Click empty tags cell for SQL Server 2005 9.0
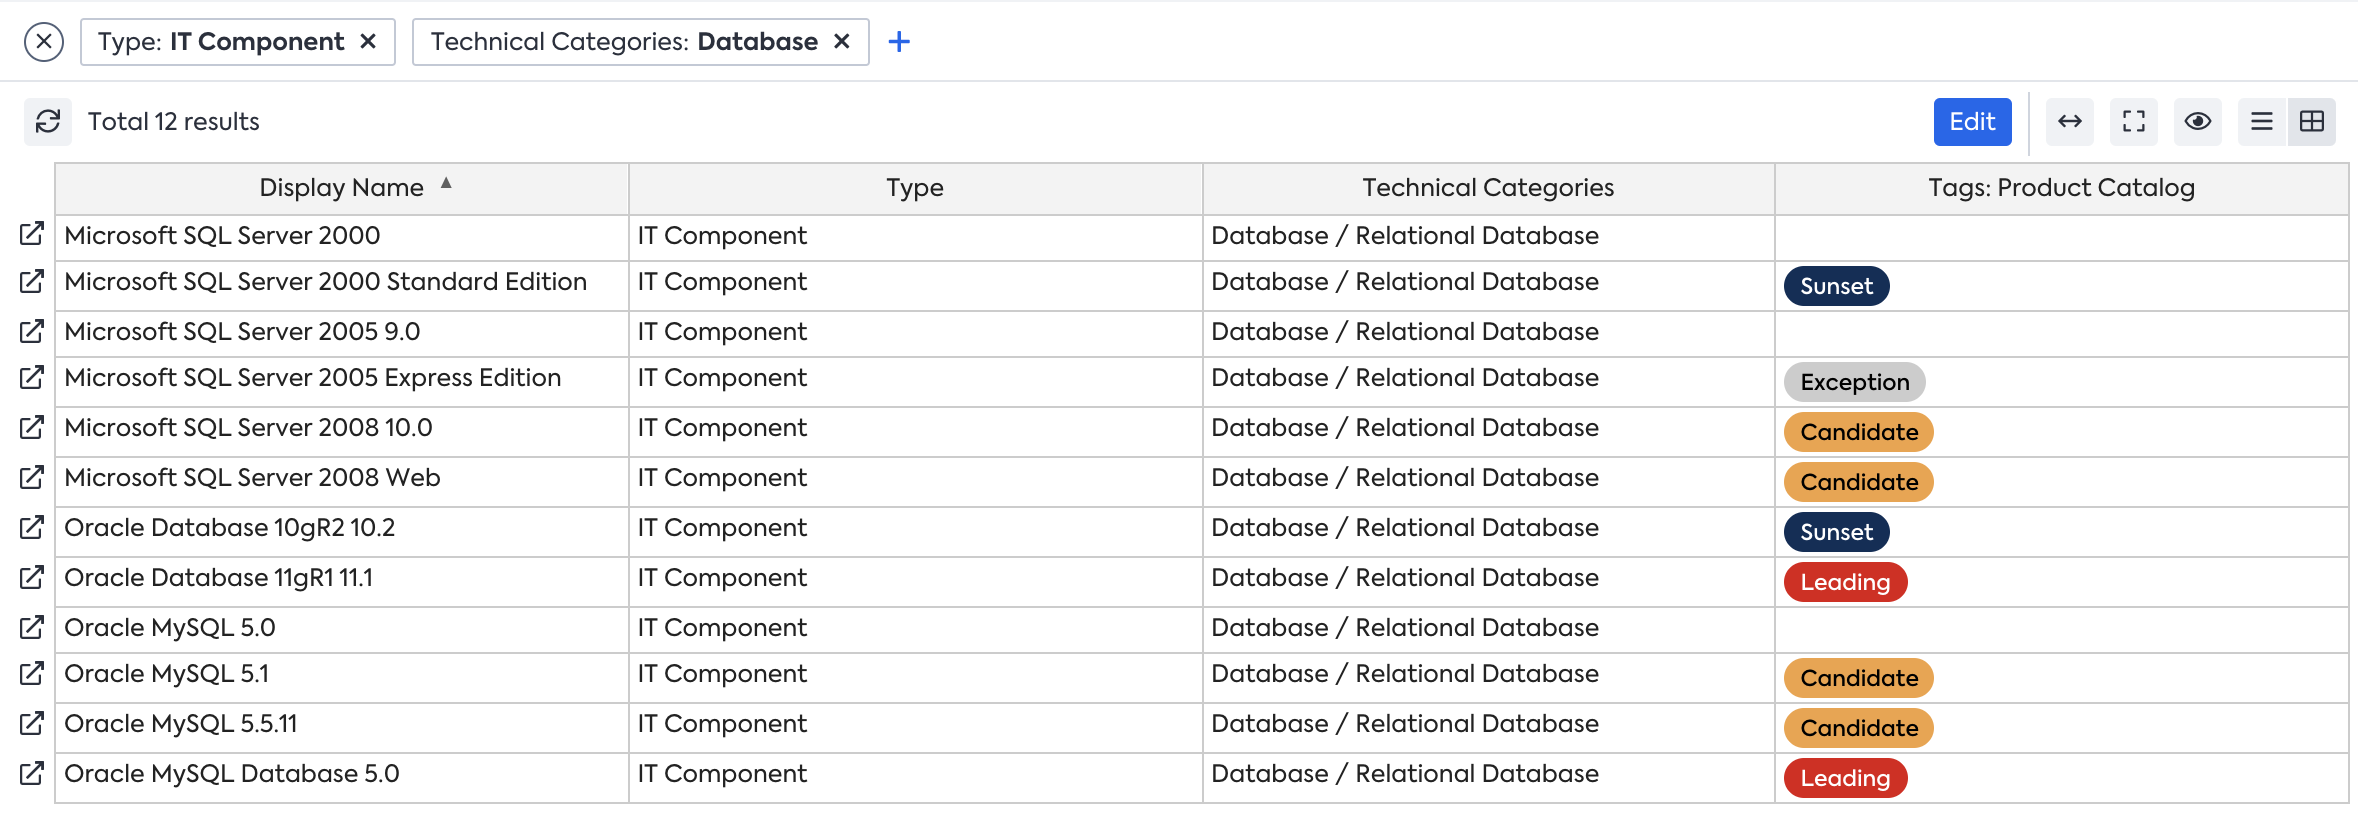The width and height of the screenshot is (2358, 824). [2062, 333]
